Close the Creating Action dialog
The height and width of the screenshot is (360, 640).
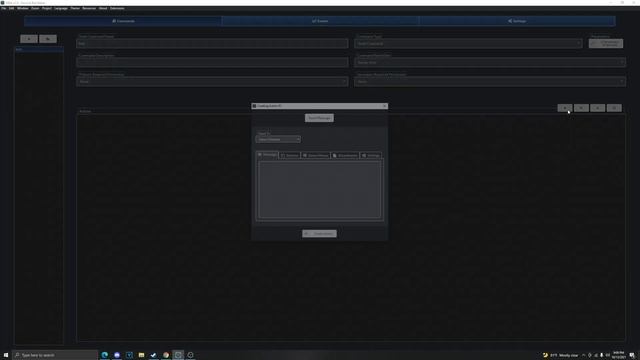click(x=384, y=106)
